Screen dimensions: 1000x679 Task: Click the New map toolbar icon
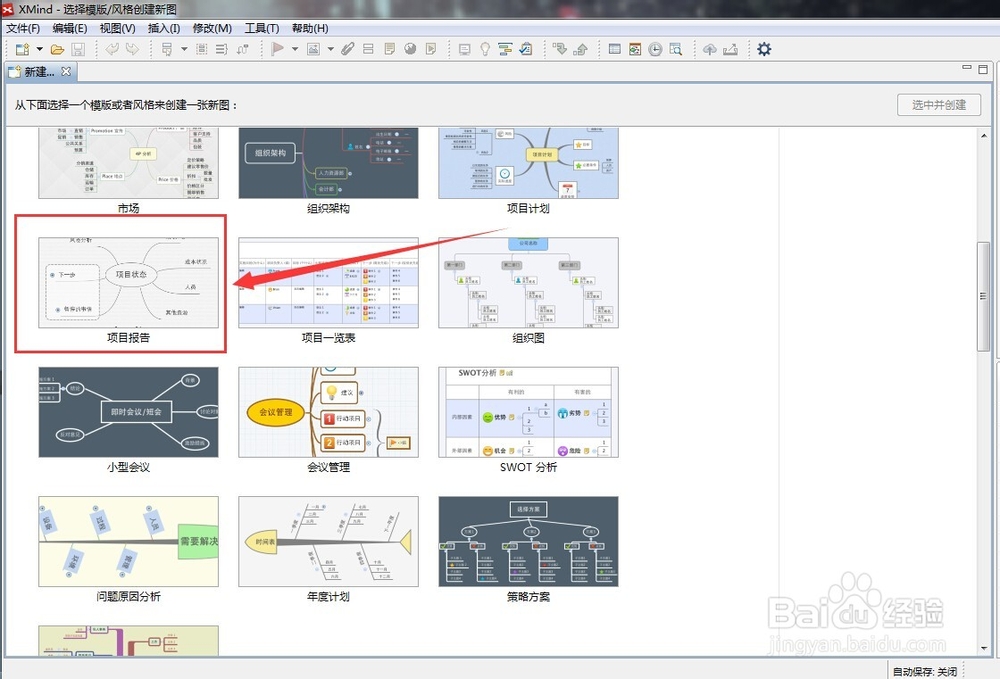[x=22, y=49]
